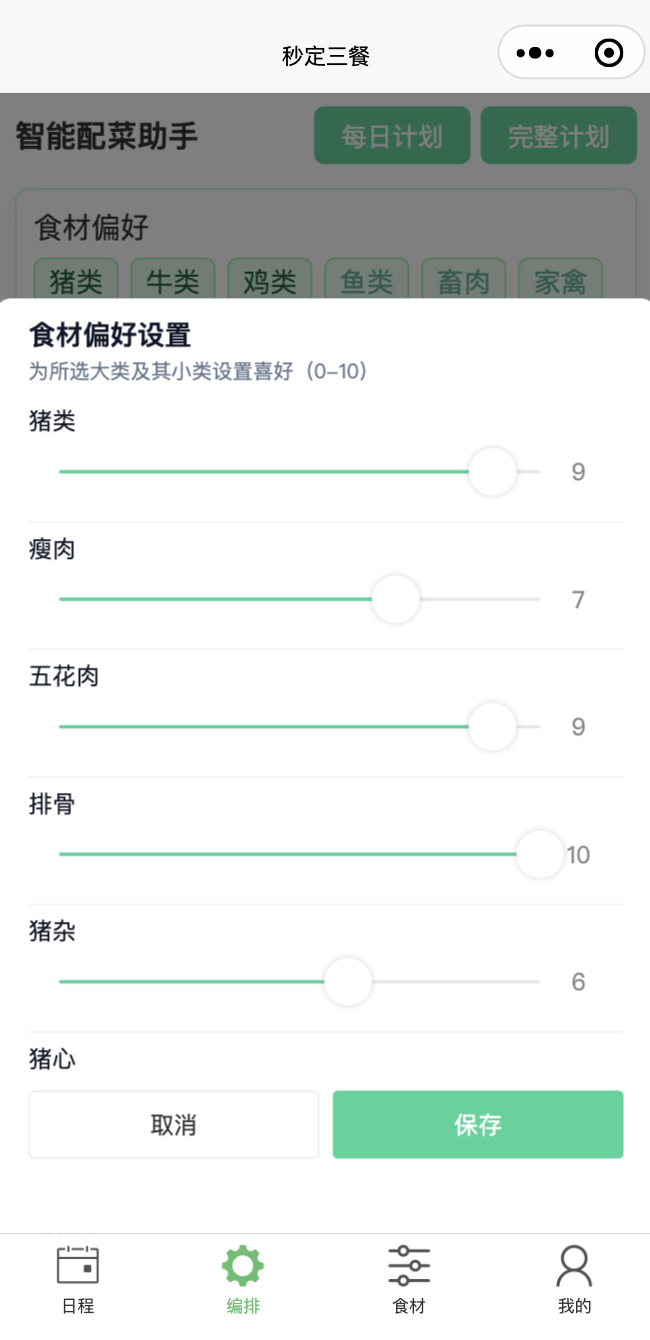Image resolution: width=650 pixels, height=1340 pixels.
Task: Select the 牛类 category tag
Action: click(x=172, y=281)
